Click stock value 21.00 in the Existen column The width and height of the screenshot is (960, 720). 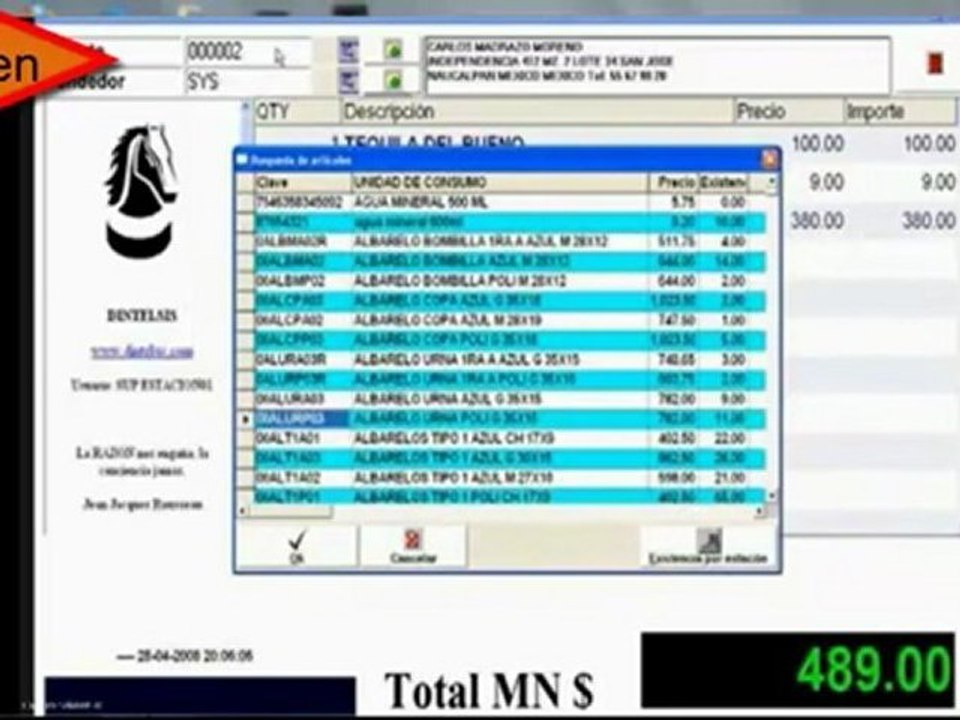point(729,478)
